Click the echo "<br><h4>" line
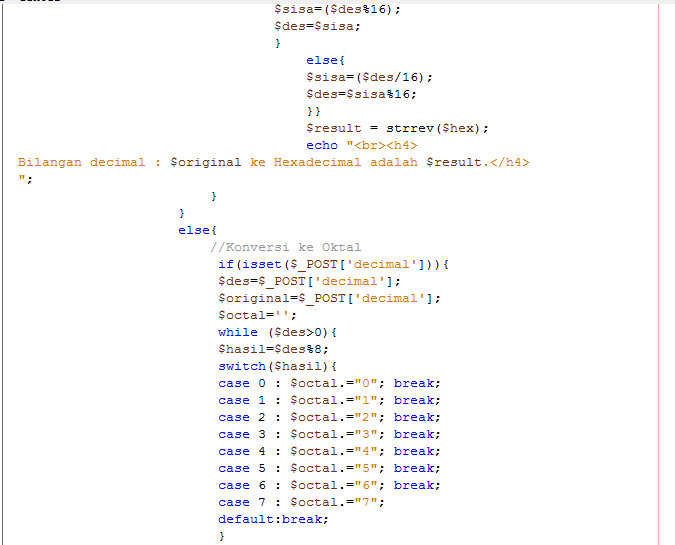This screenshot has height=545, width=675. point(362,146)
